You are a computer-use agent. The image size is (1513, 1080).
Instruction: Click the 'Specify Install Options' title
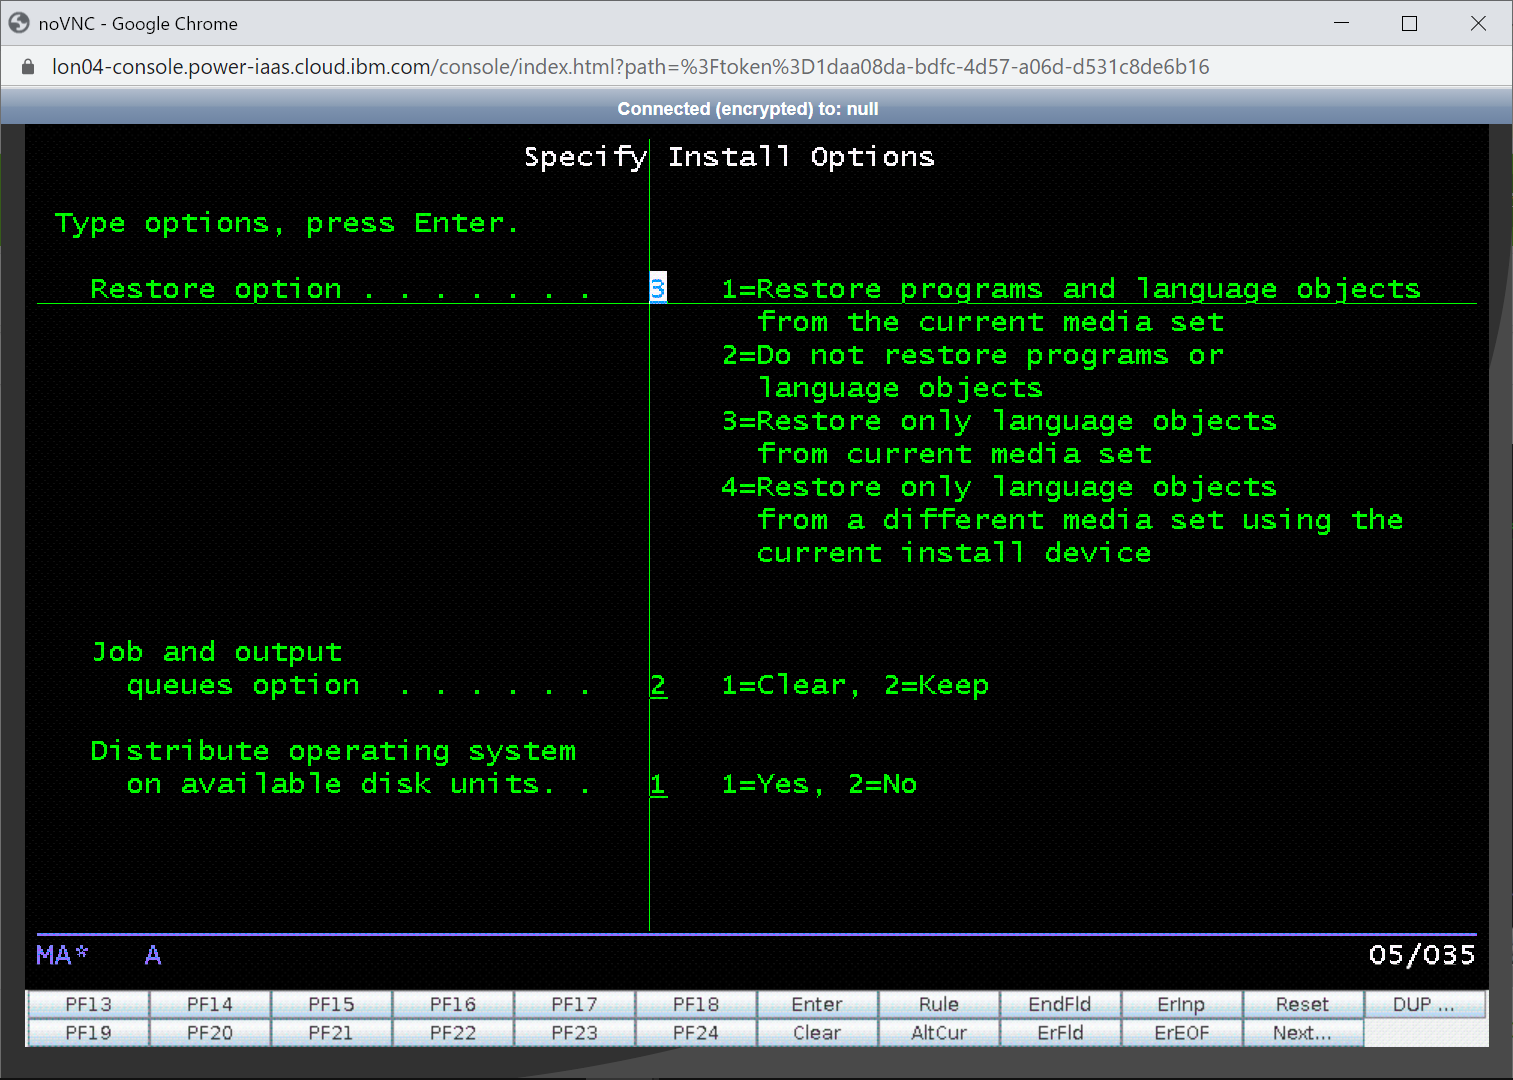pos(729,157)
